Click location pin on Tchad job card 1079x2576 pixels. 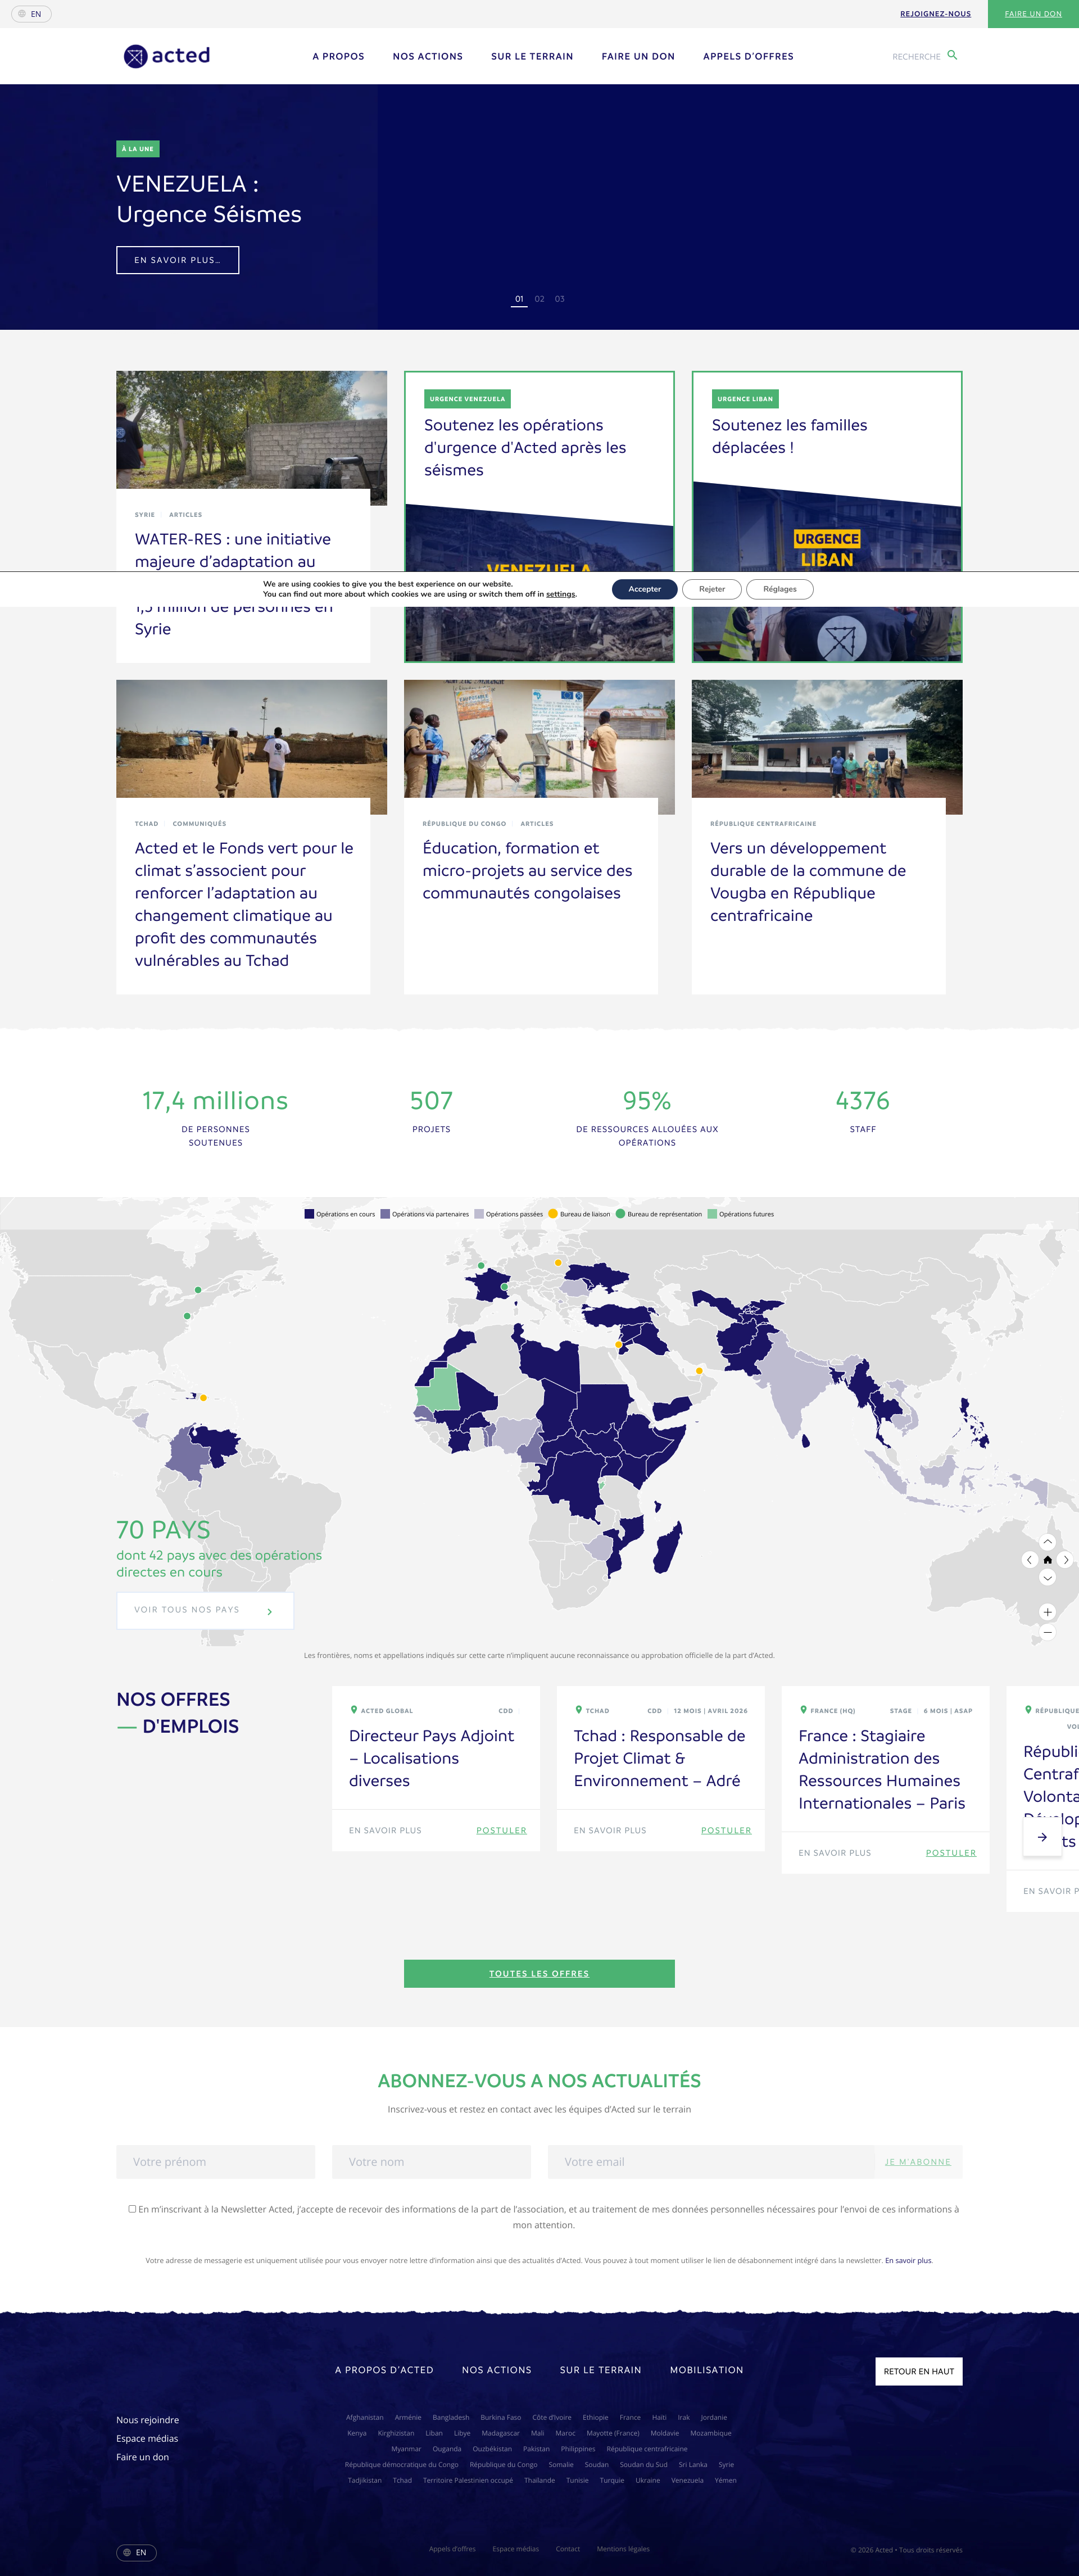click(579, 1710)
